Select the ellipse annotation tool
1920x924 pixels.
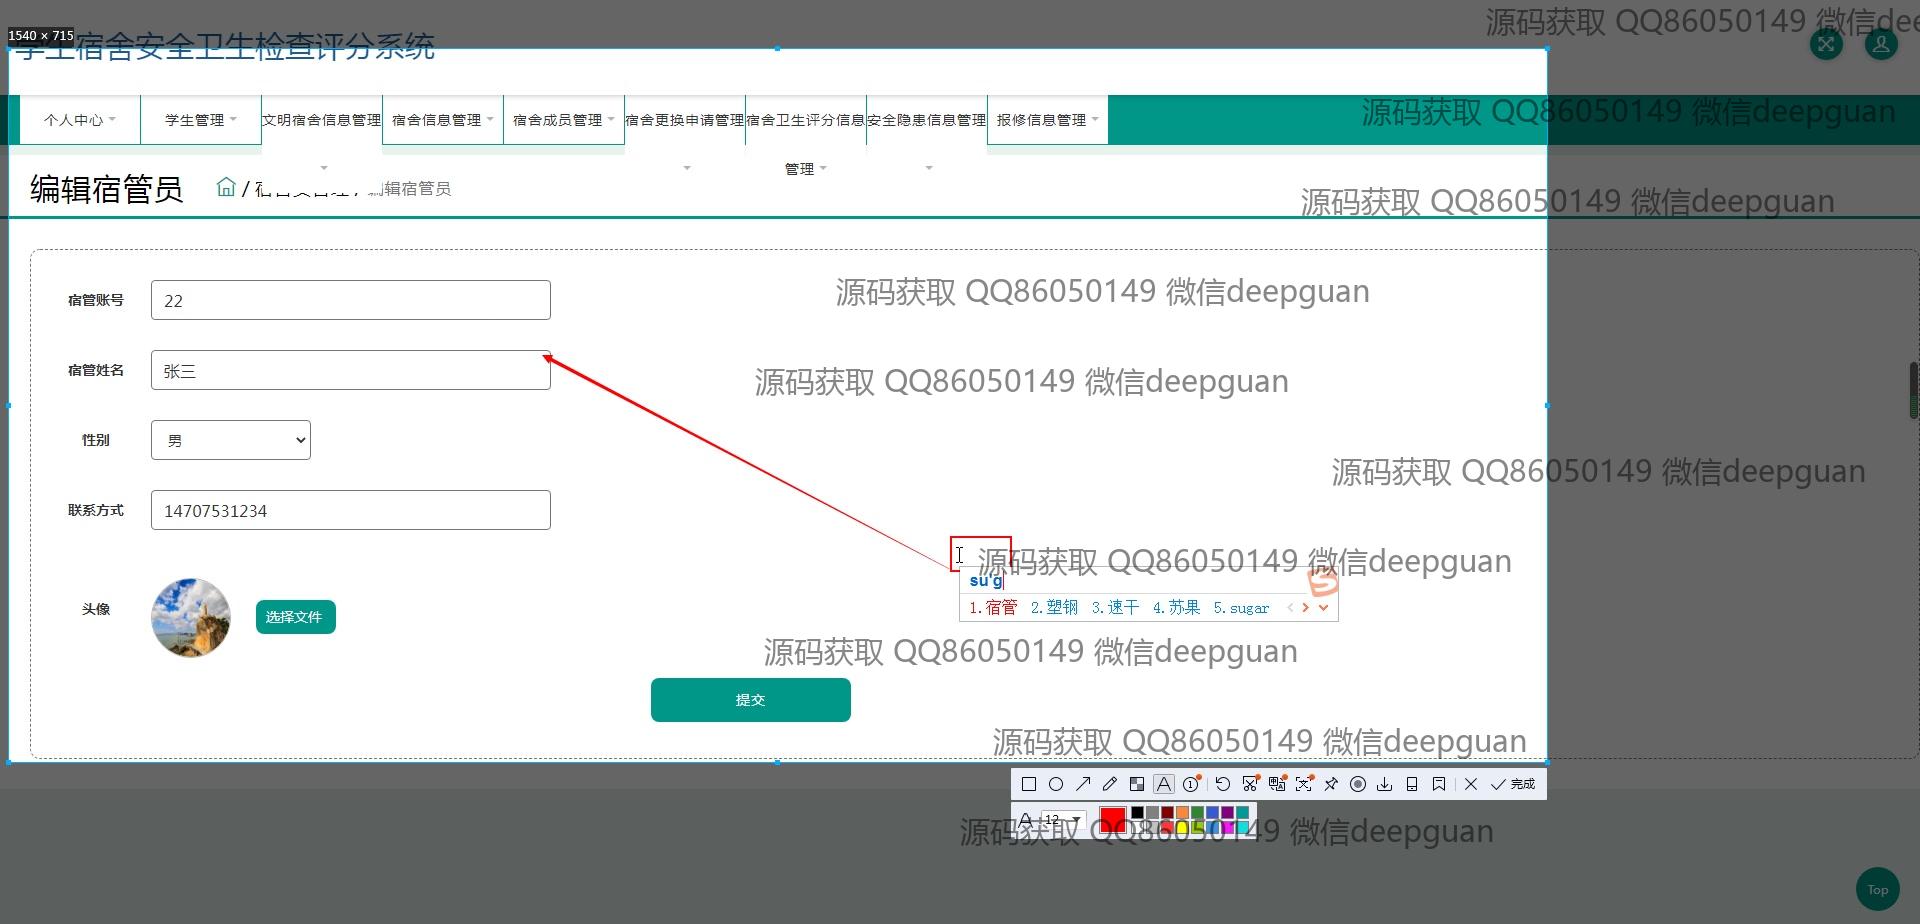click(1056, 784)
